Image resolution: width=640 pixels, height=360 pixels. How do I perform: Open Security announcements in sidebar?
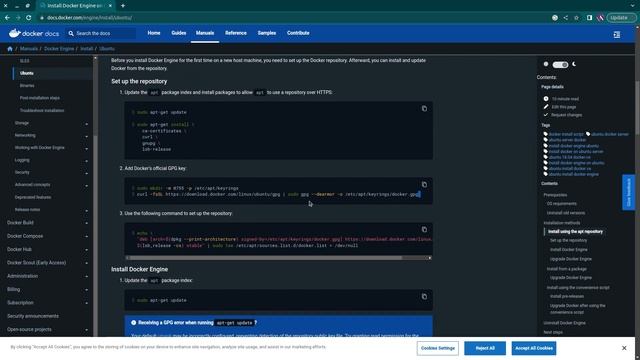click(x=33, y=316)
